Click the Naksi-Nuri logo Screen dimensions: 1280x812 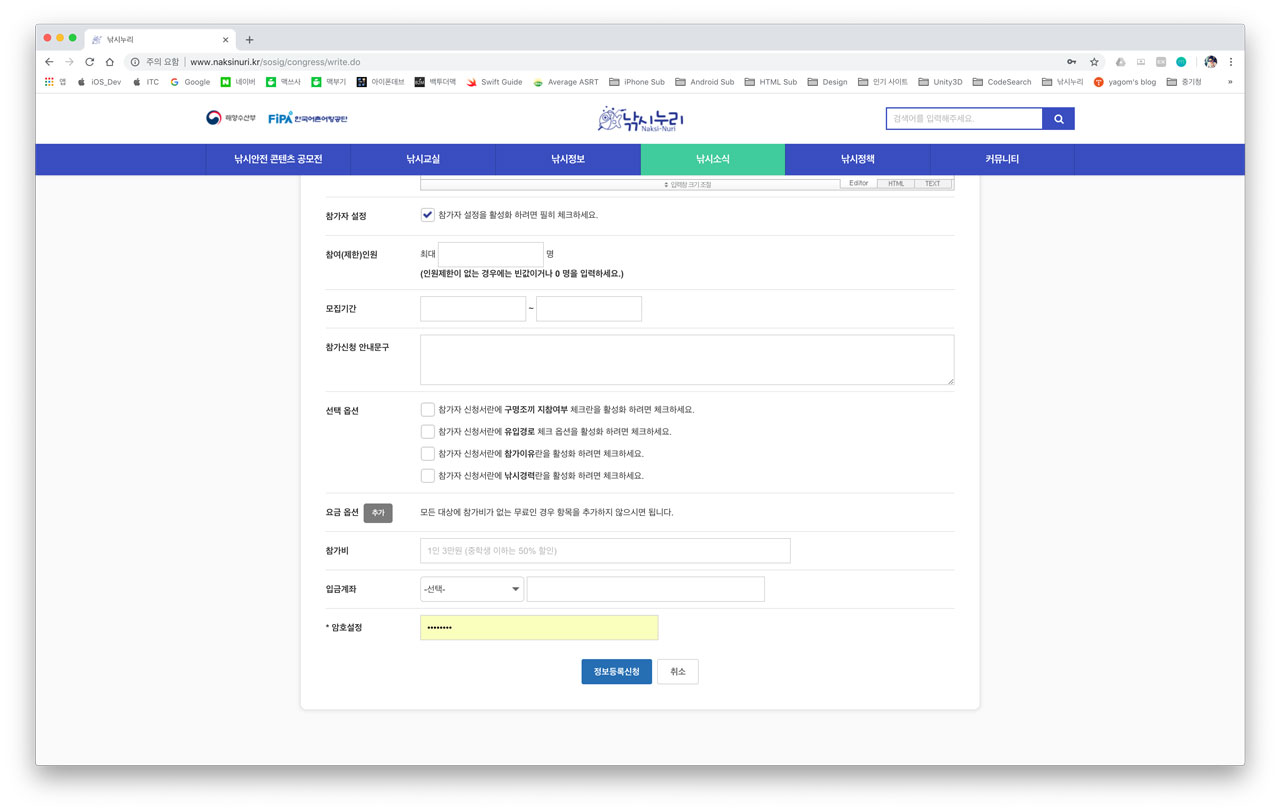640,119
